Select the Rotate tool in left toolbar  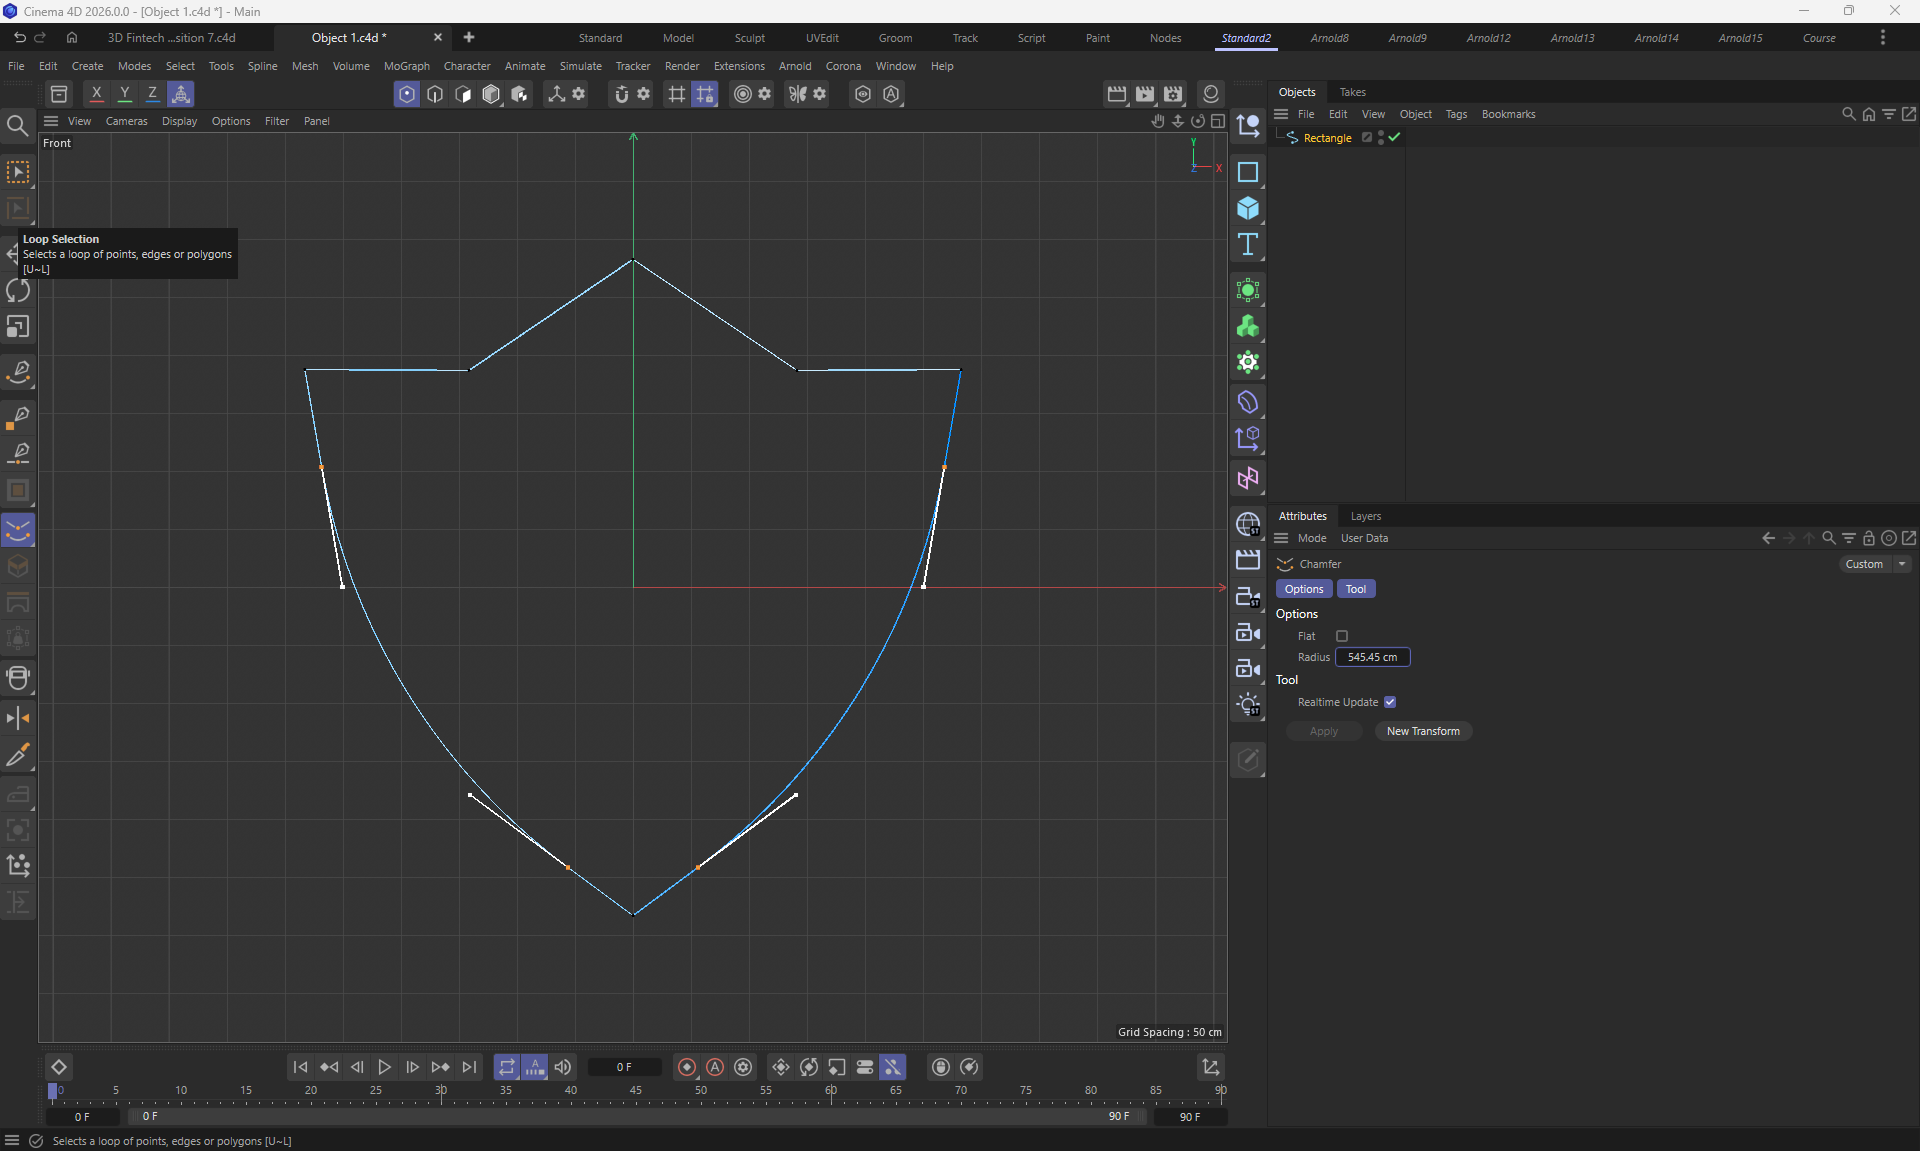pos(18,291)
